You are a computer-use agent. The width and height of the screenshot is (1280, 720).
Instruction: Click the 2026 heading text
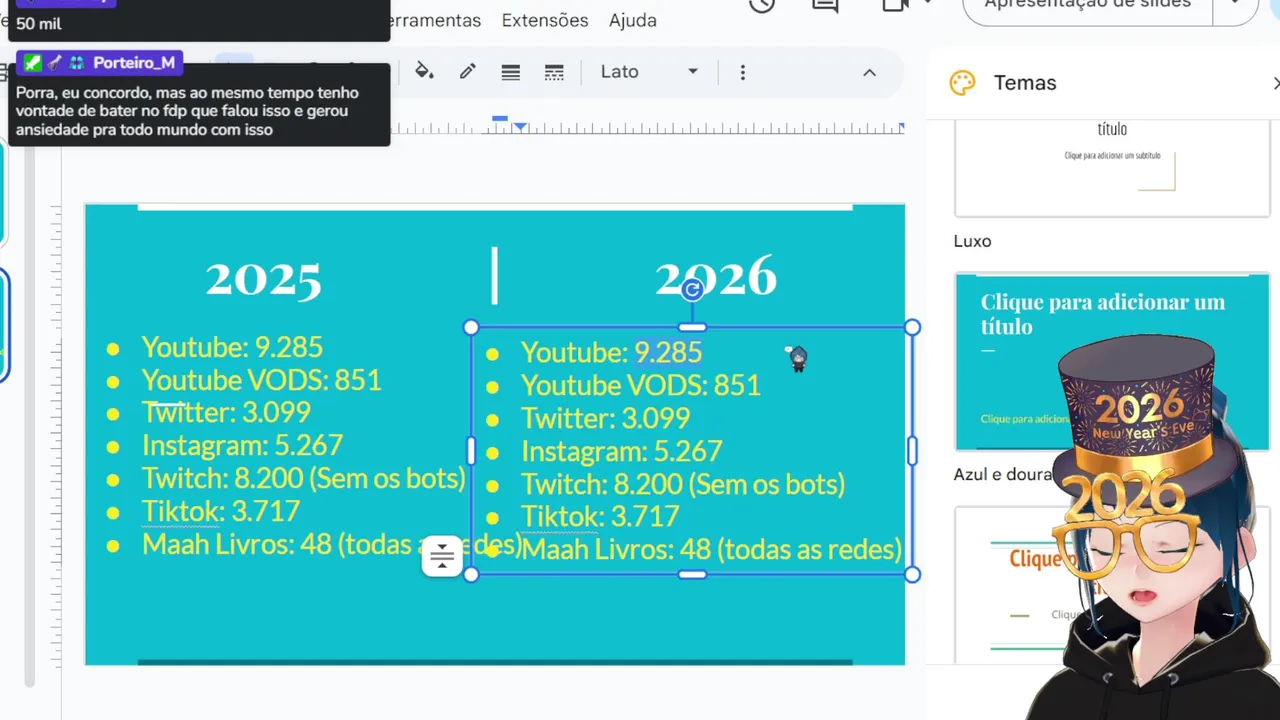pos(716,277)
